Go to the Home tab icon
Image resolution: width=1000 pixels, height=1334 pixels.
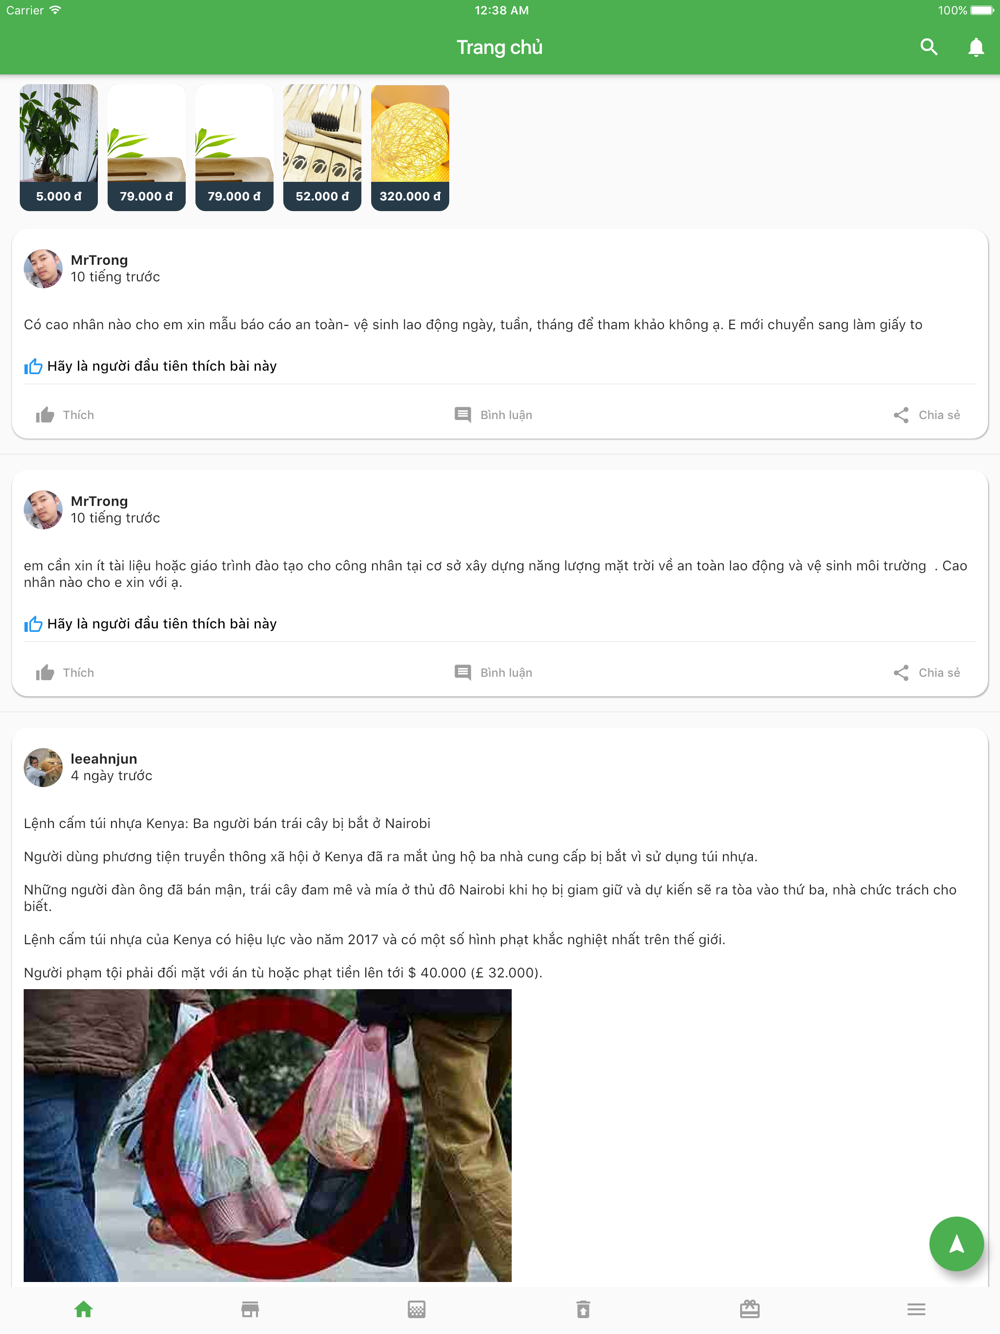click(x=83, y=1309)
